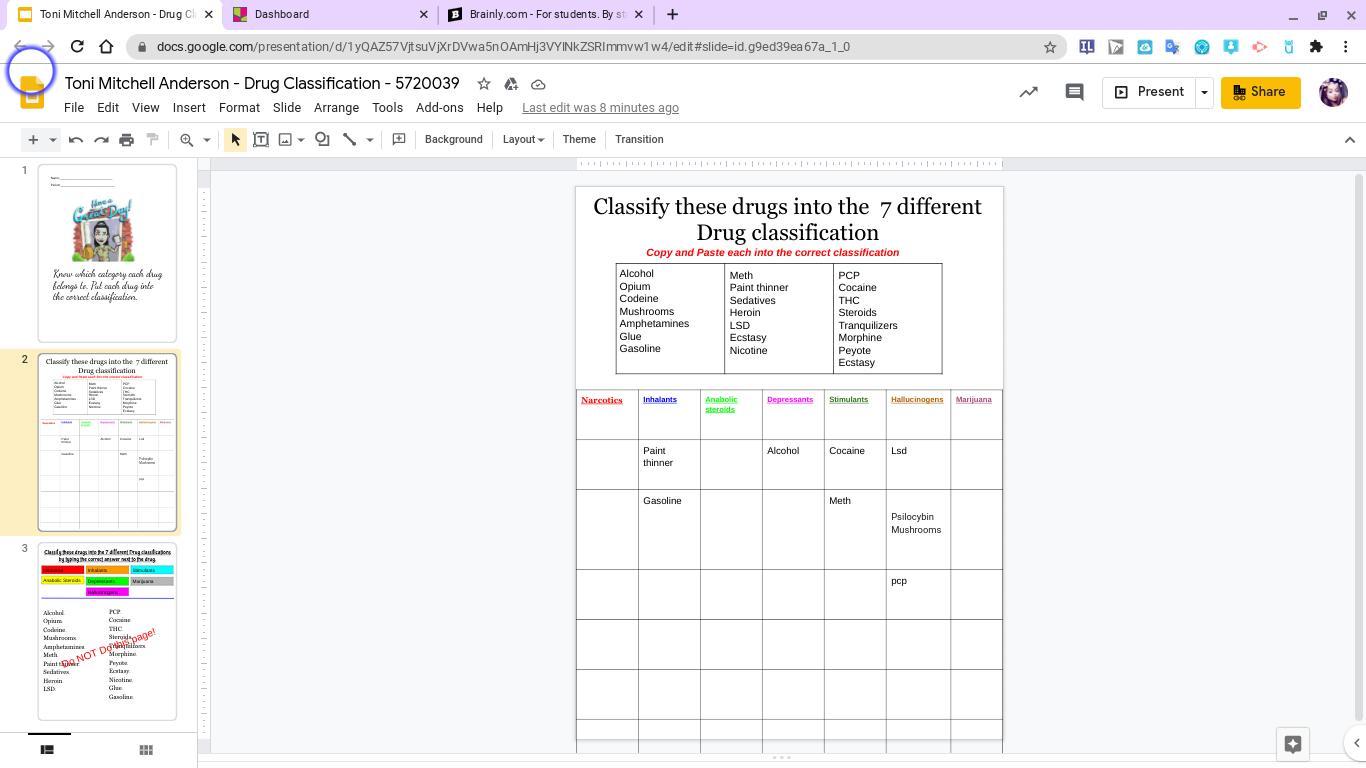Open the Add-ons menu
This screenshot has width=1366, height=768.
(440, 108)
